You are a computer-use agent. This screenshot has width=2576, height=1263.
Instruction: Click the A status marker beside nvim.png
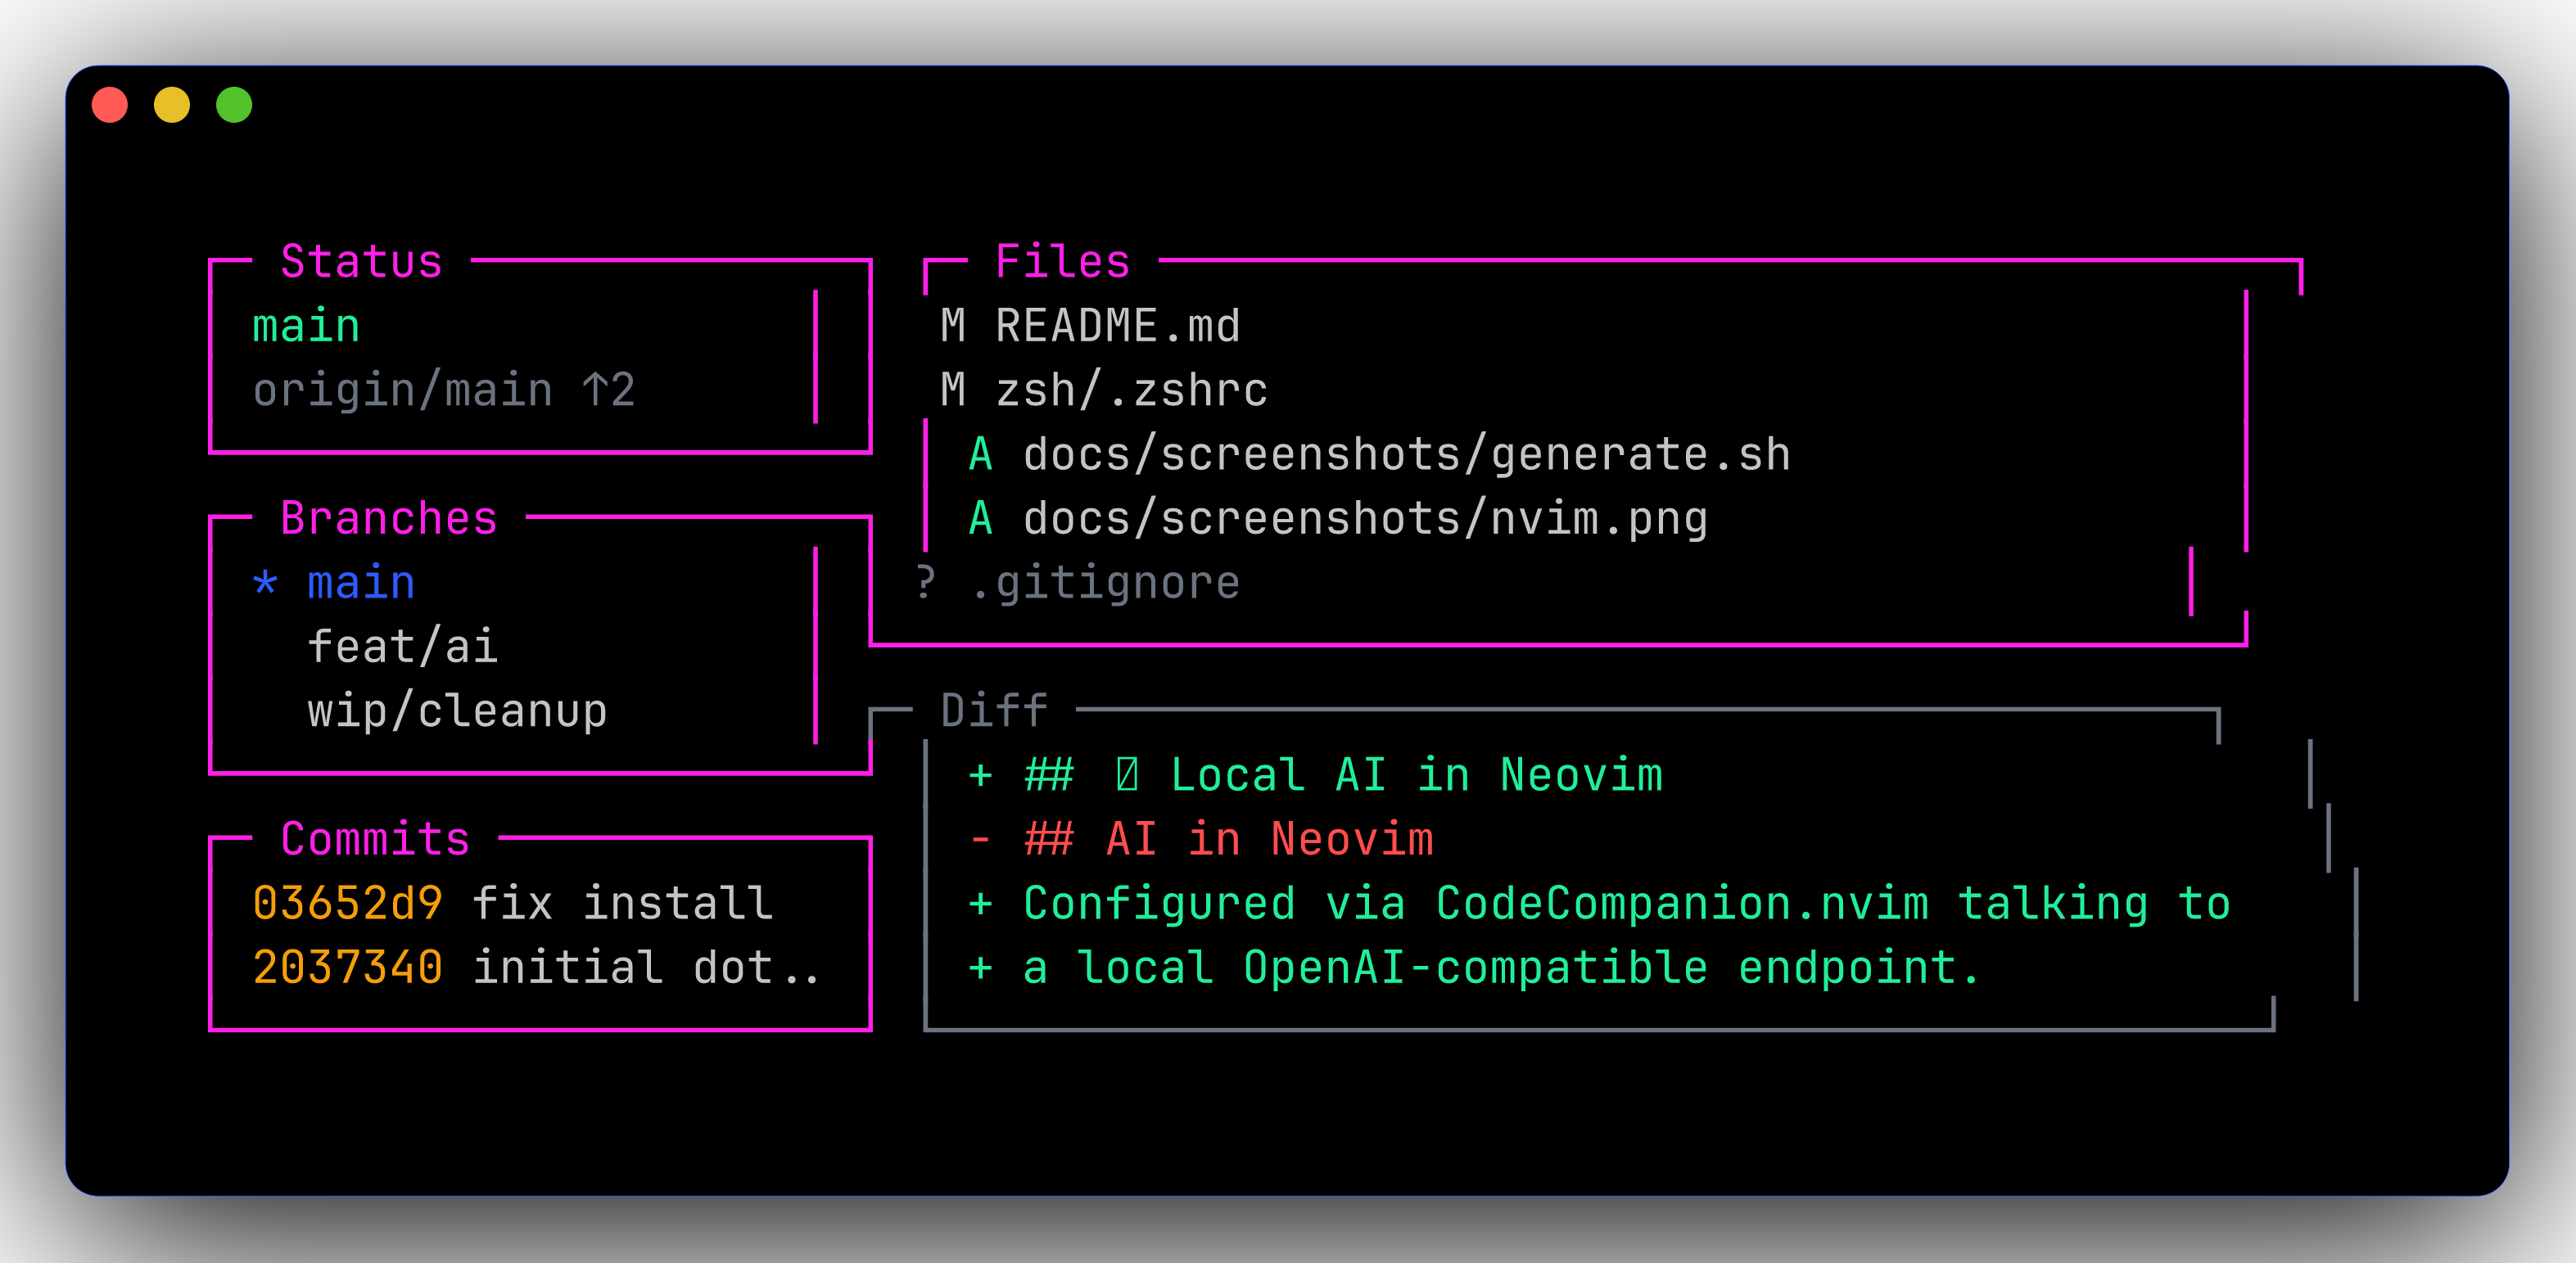pos(981,518)
